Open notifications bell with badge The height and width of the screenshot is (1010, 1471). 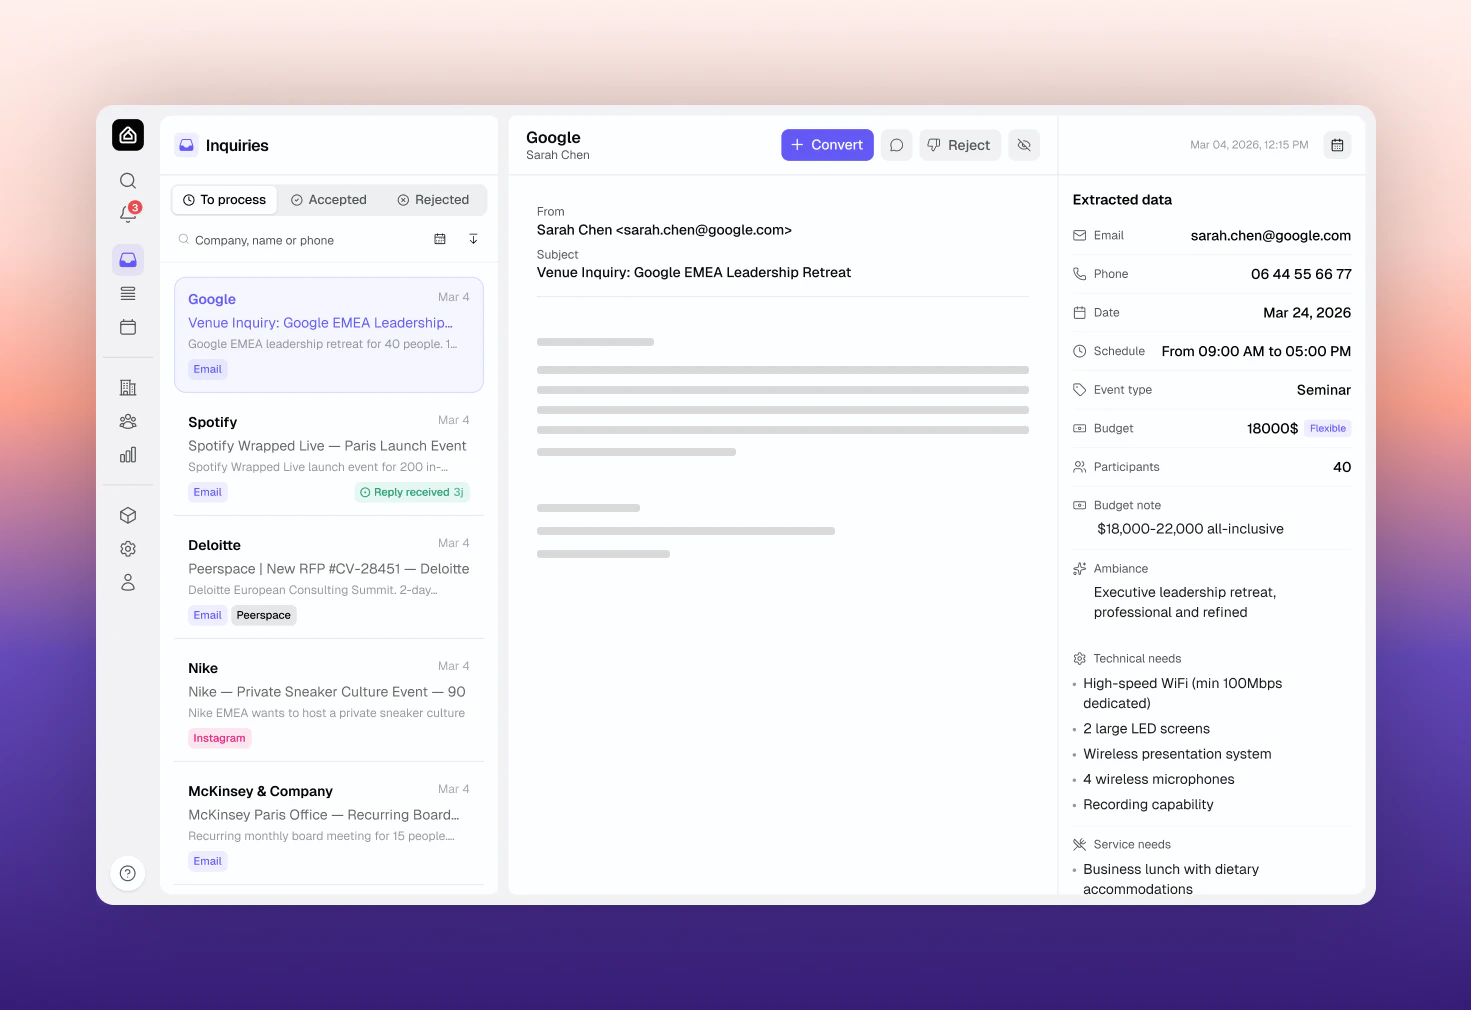tap(128, 214)
